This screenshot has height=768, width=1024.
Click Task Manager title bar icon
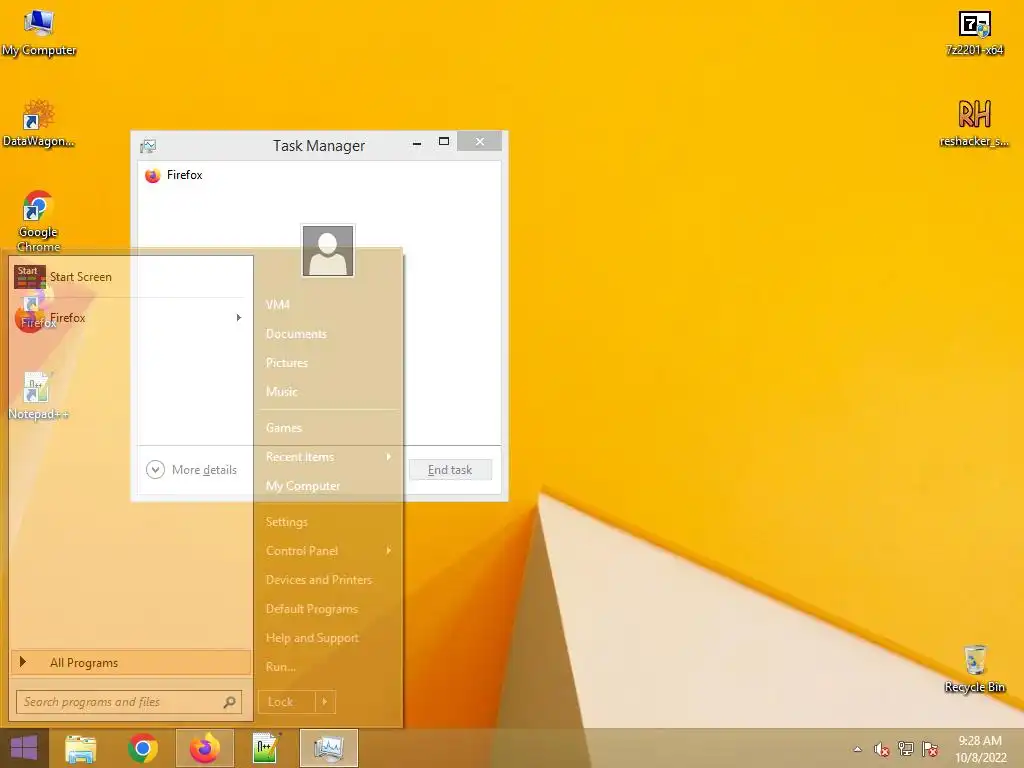point(148,146)
